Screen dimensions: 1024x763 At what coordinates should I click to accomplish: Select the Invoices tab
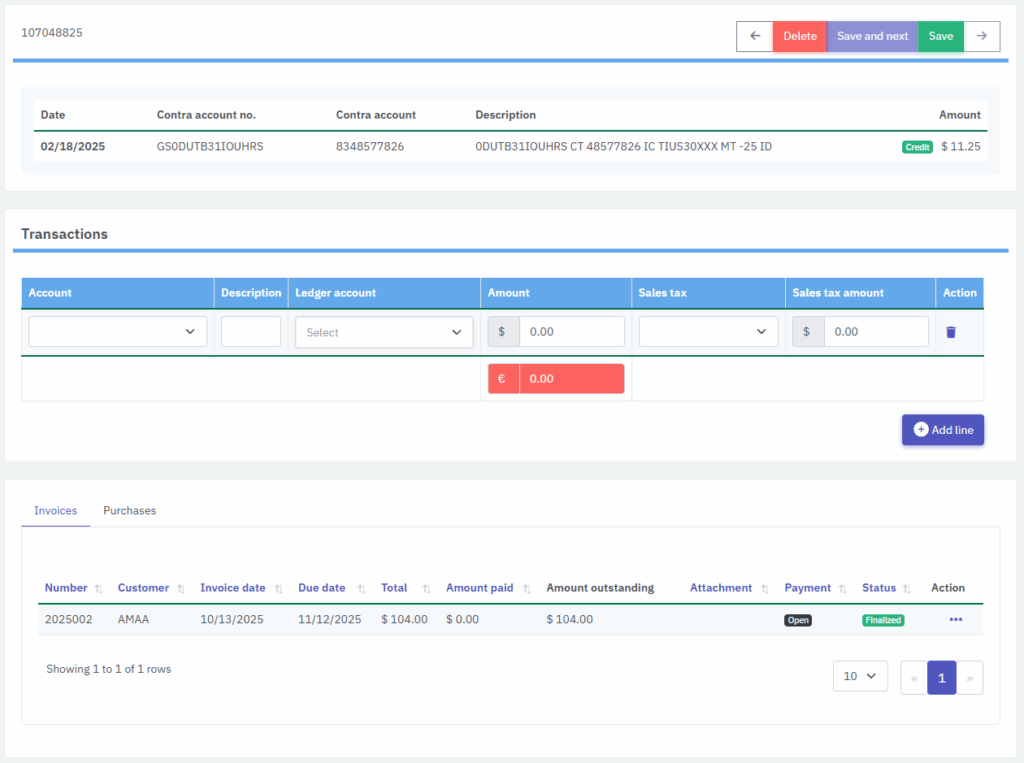click(56, 511)
